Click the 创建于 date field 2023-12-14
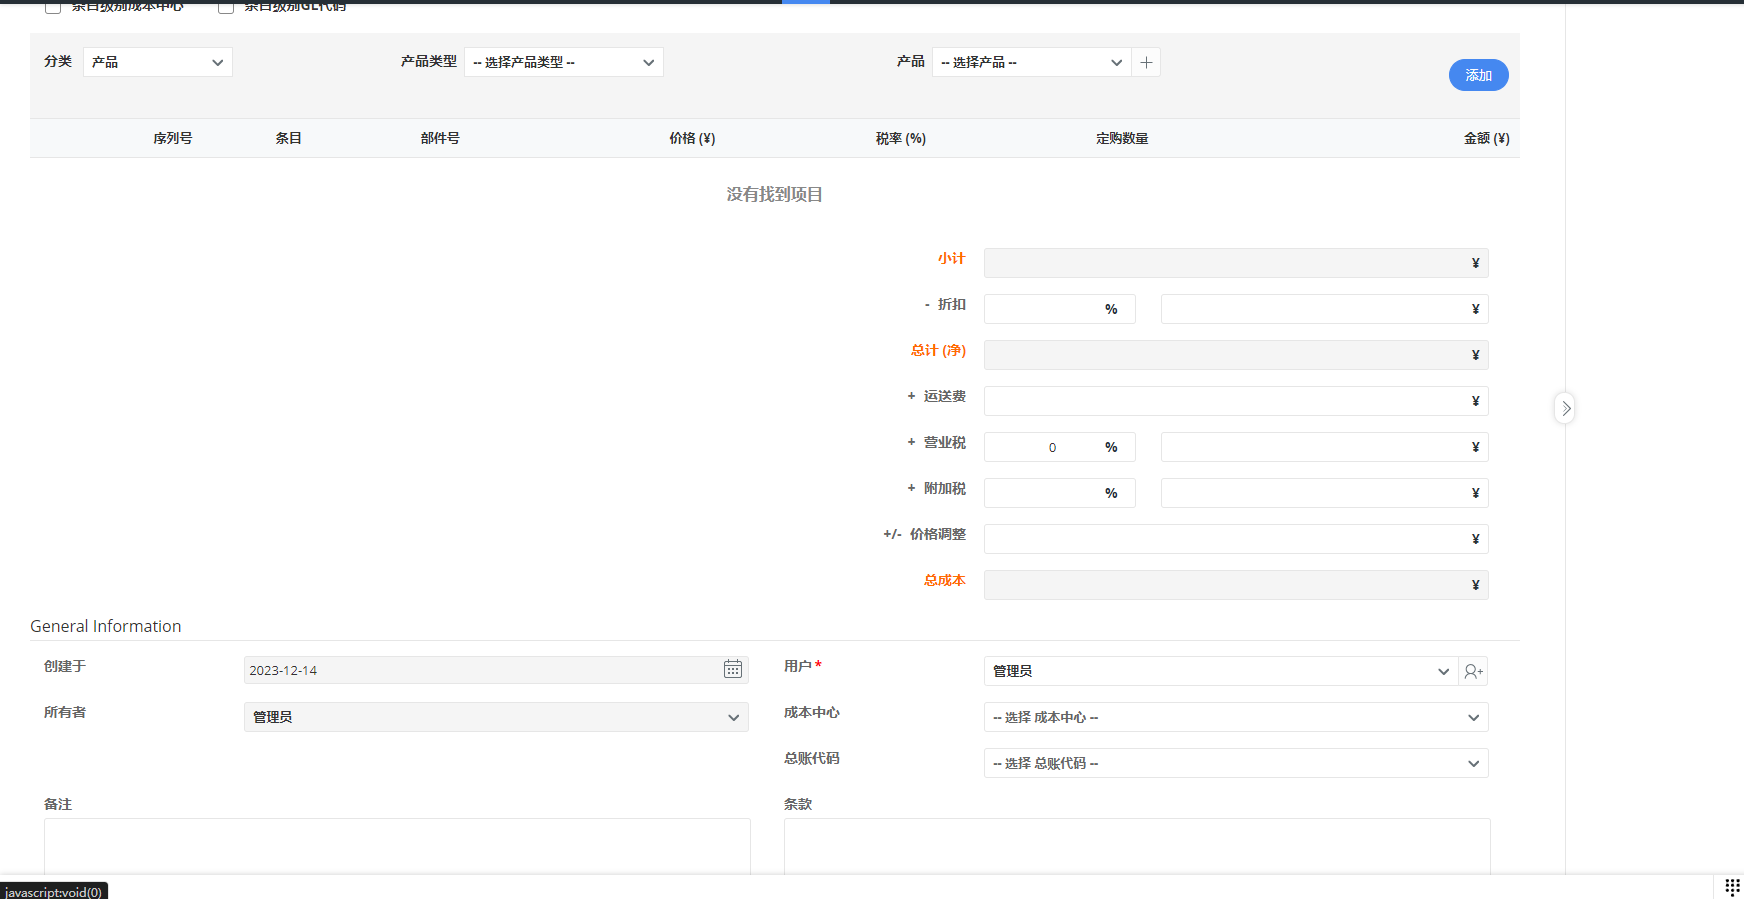This screenshot has height=899, width=1744. tap(496, 670)
